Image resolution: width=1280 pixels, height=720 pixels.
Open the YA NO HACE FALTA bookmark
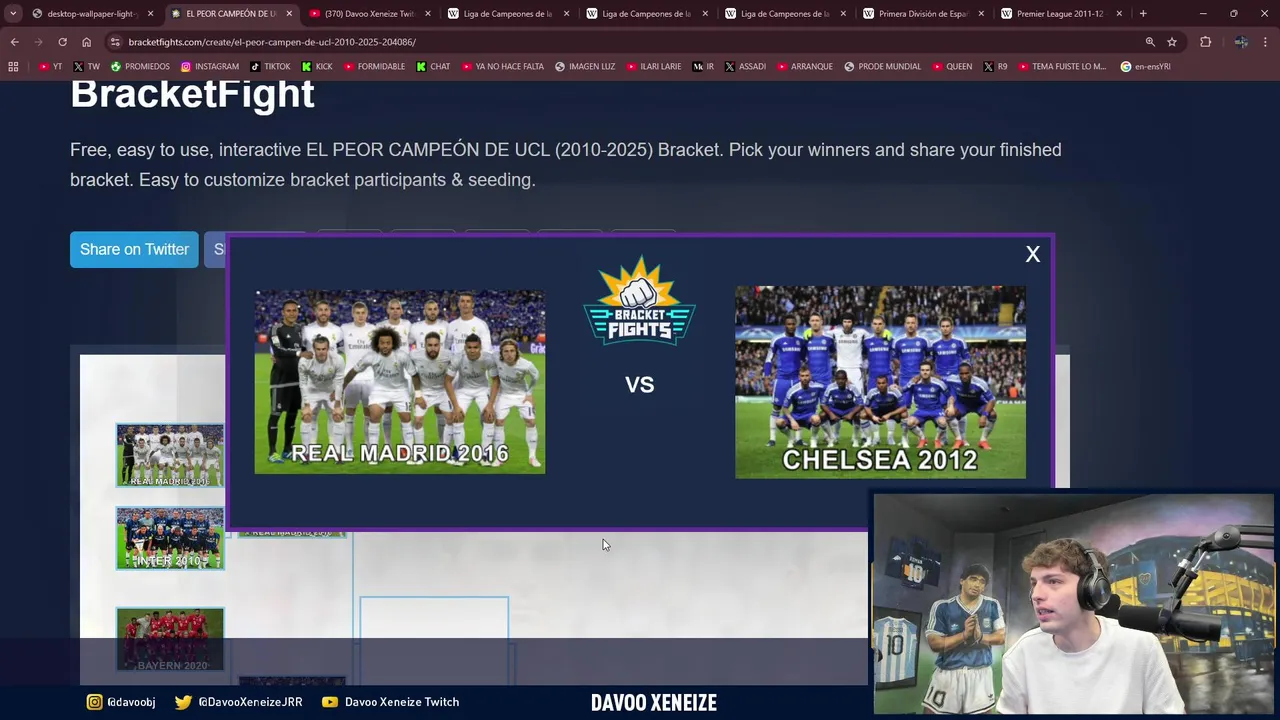(x=503, y=67)
